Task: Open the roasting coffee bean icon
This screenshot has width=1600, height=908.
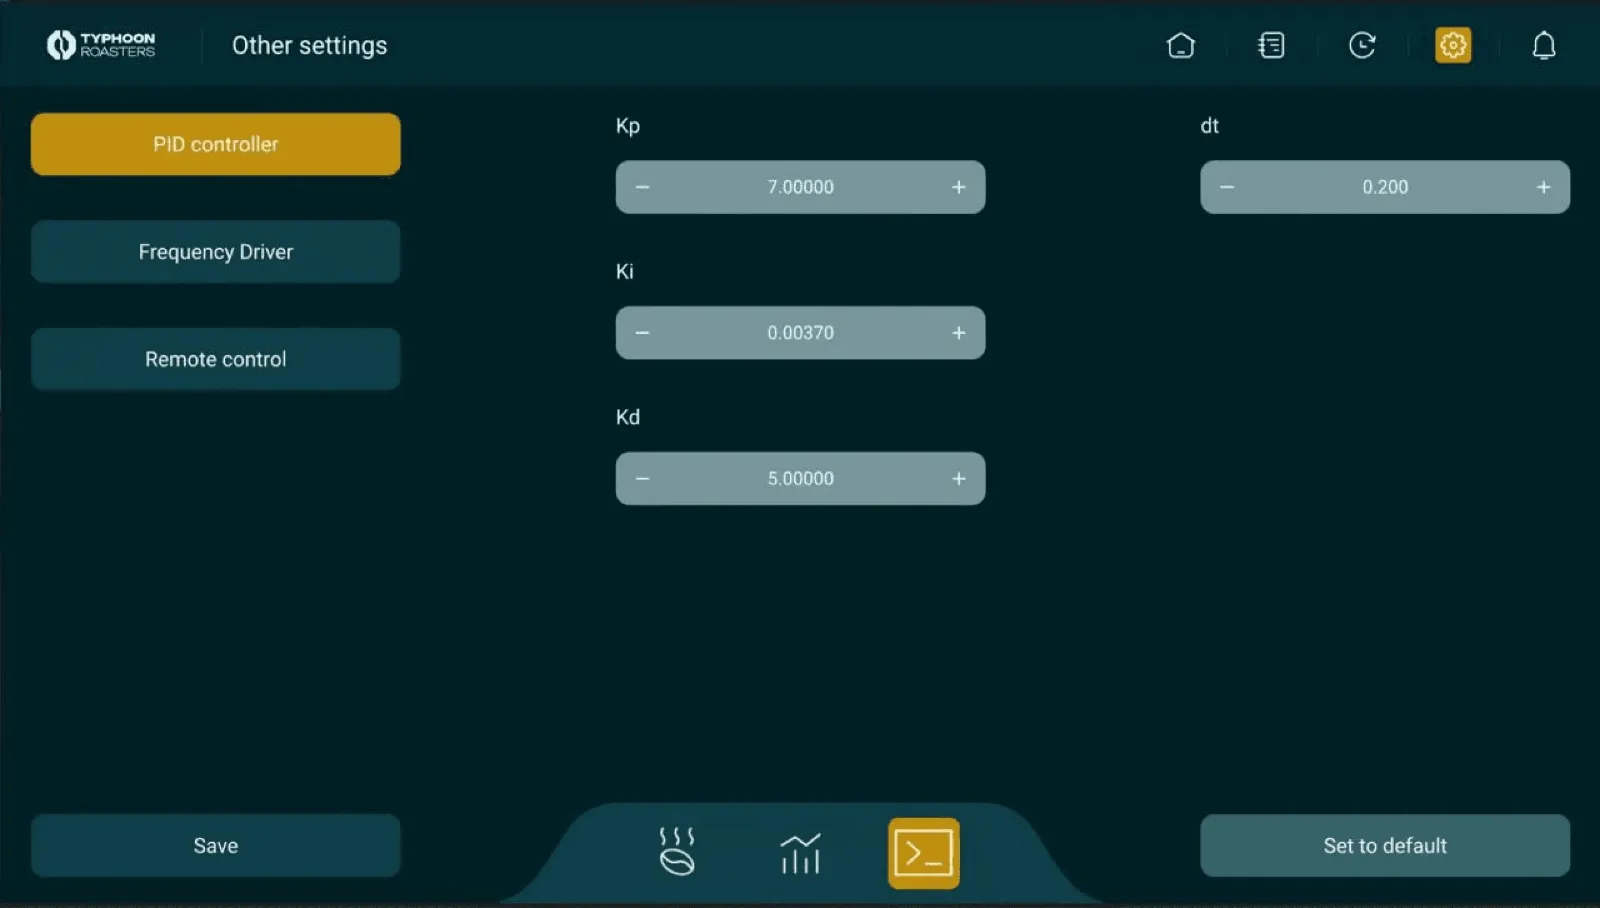Action: pyautogui.click(x=677, y=852)
